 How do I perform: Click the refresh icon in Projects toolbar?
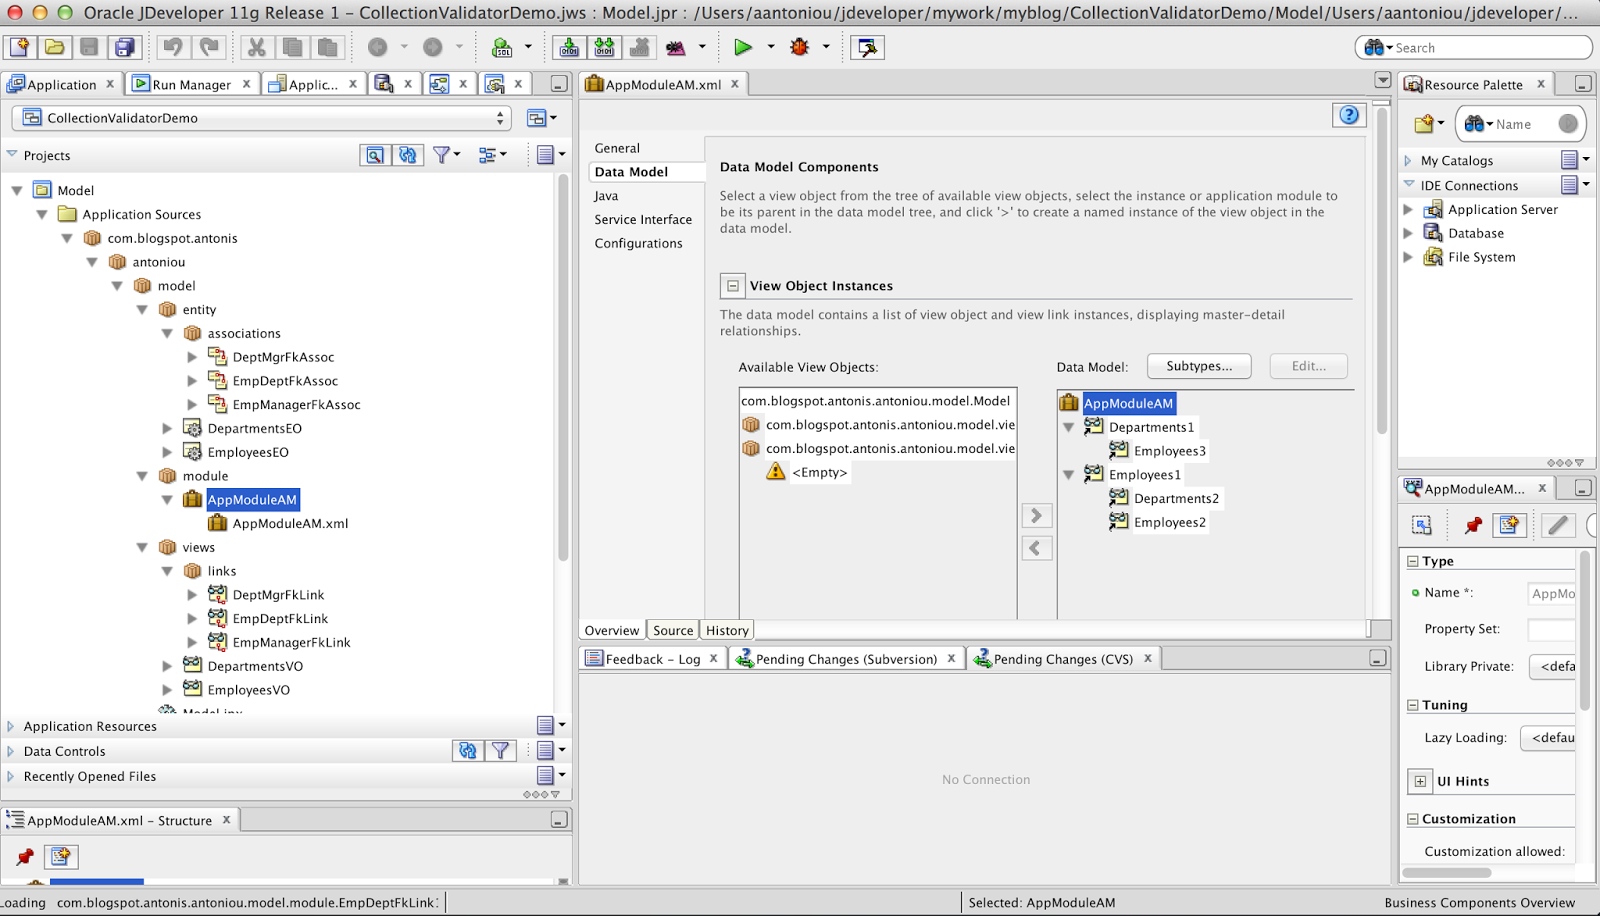click(x=408, y=155)
